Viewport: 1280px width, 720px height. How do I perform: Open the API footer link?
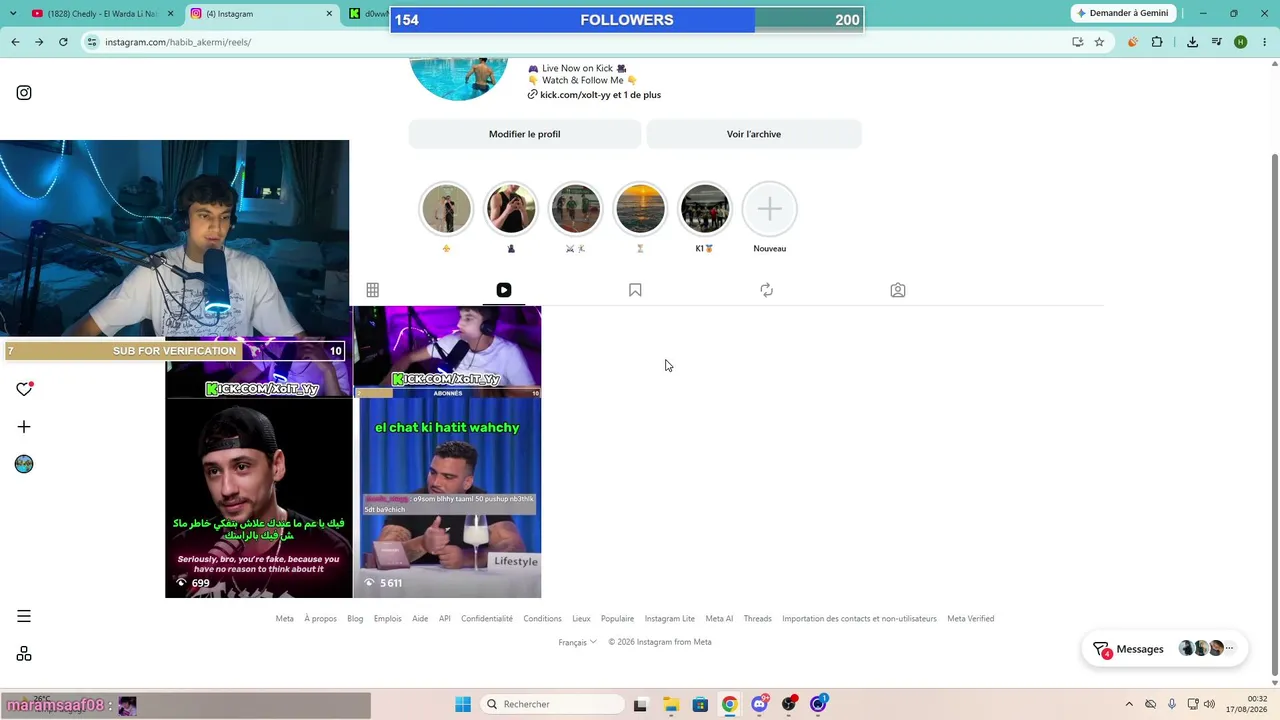445,619
